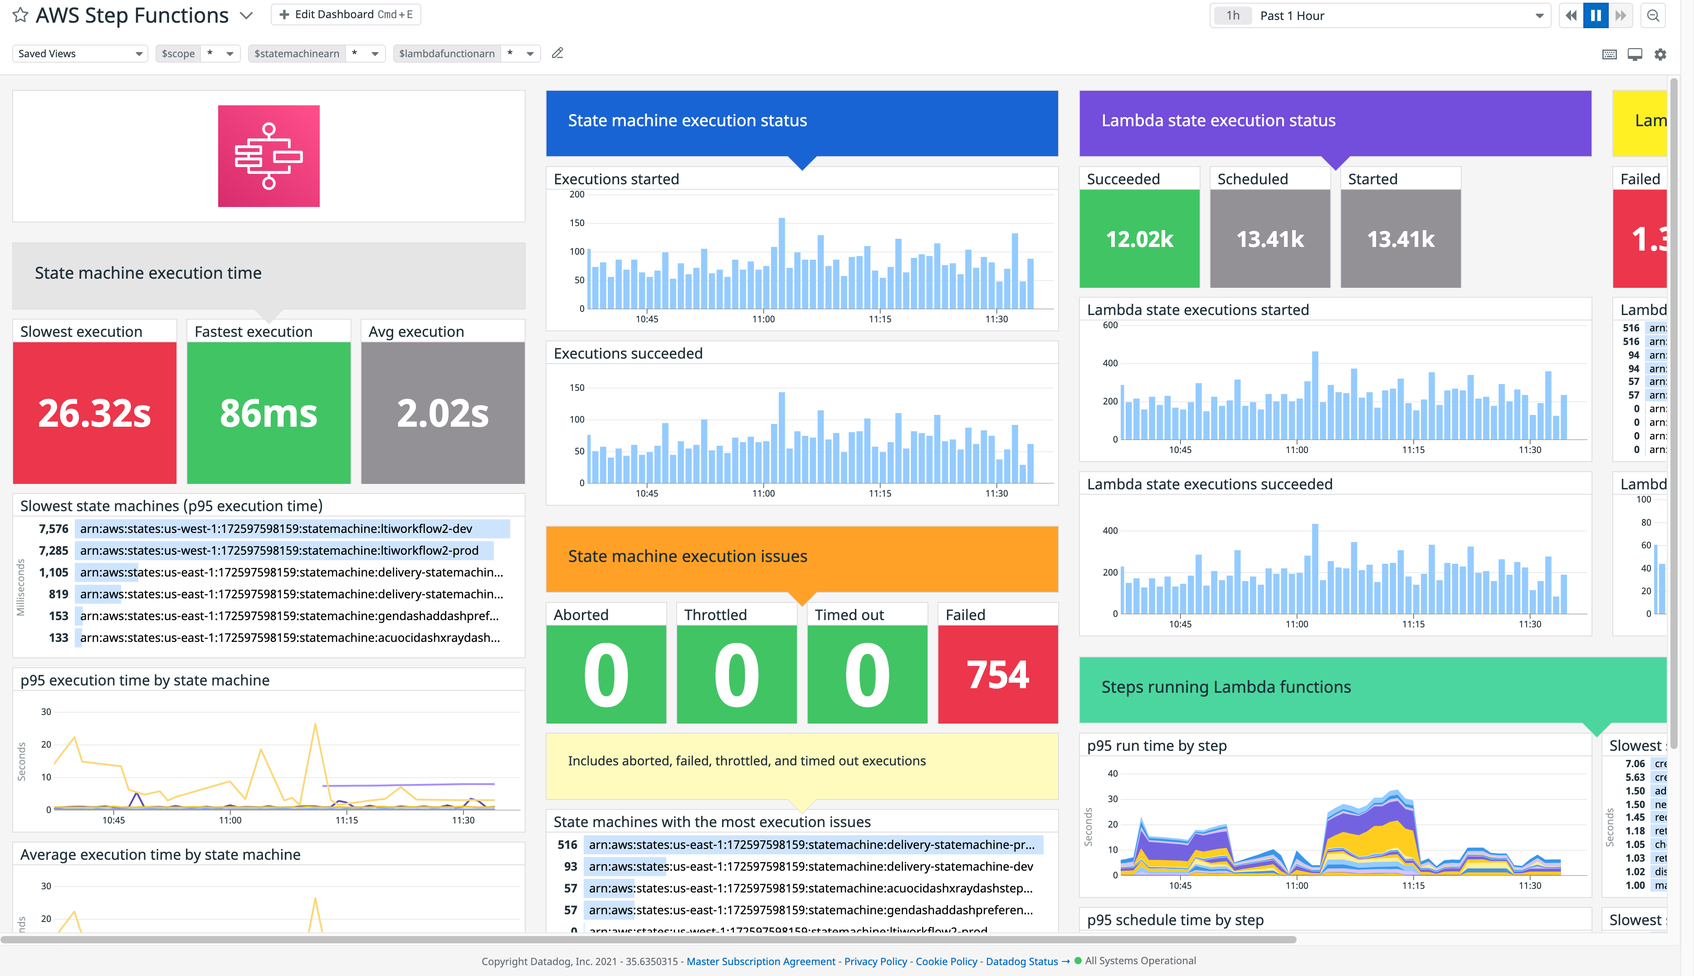Open the AWS Step Functions title menu
The image size is (1694, 976).
pyautogui.click(x=246, y=15)
